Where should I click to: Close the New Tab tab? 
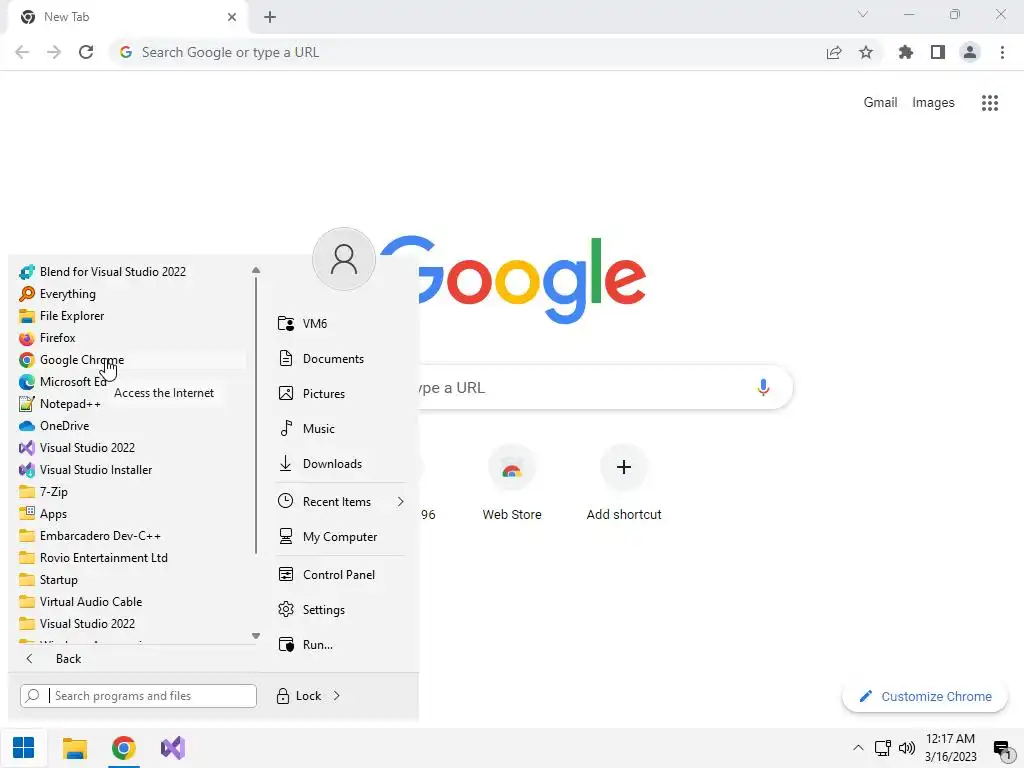[232, 17]
